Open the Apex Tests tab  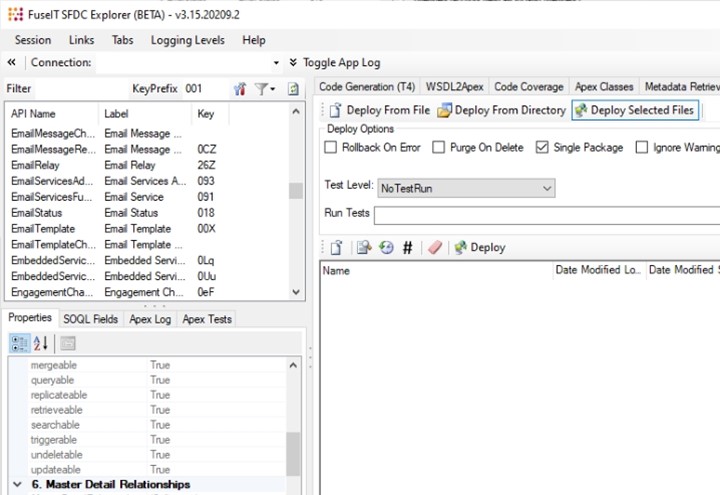click(x=207, y=319)
